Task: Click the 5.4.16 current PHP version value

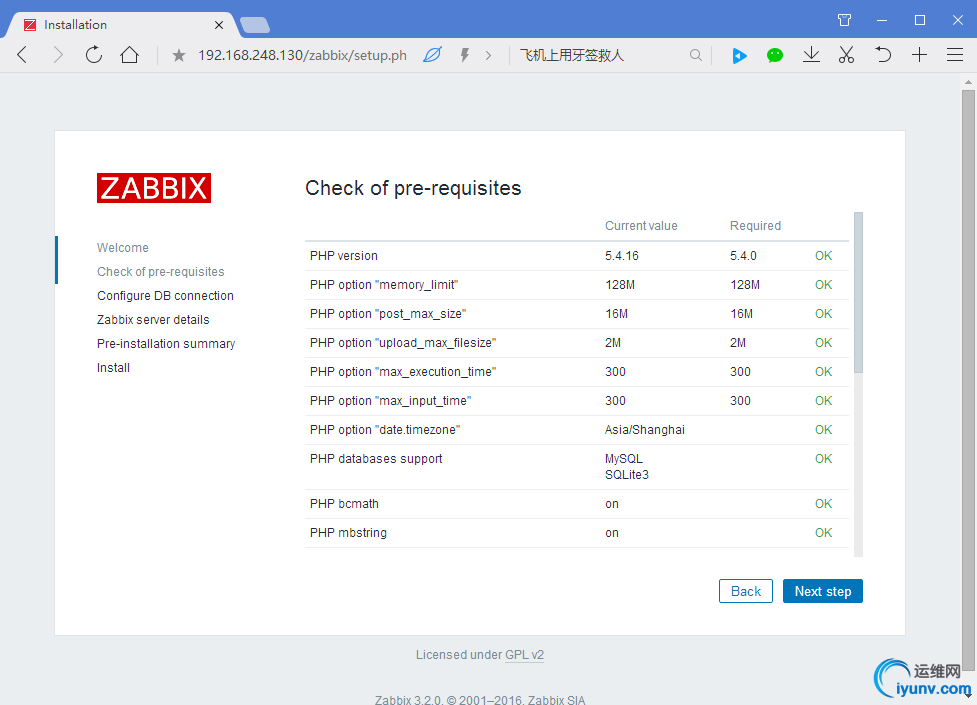Action: pyautogui.click(x=621, y=256)
